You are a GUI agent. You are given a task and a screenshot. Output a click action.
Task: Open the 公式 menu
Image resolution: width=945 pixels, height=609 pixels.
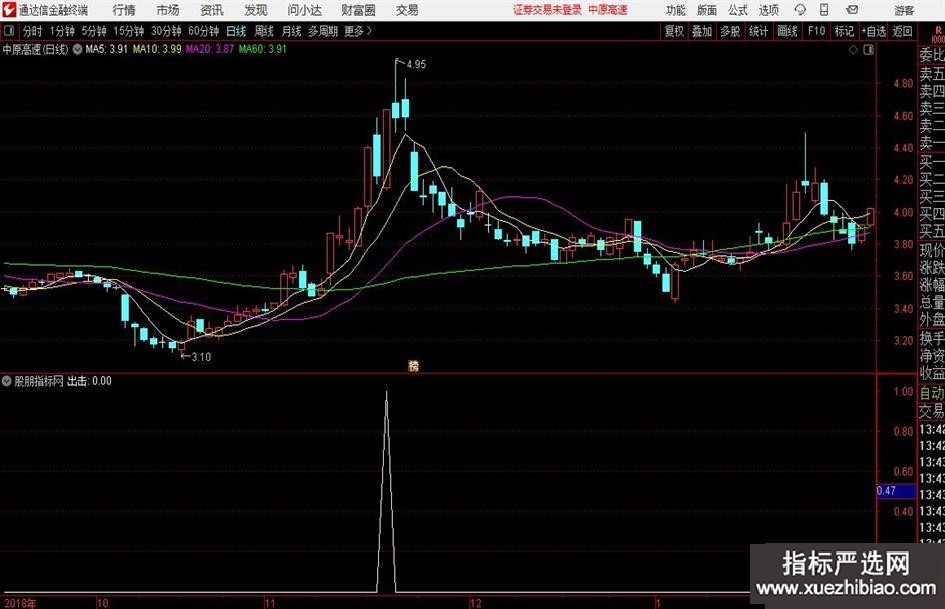click(738, 10)
